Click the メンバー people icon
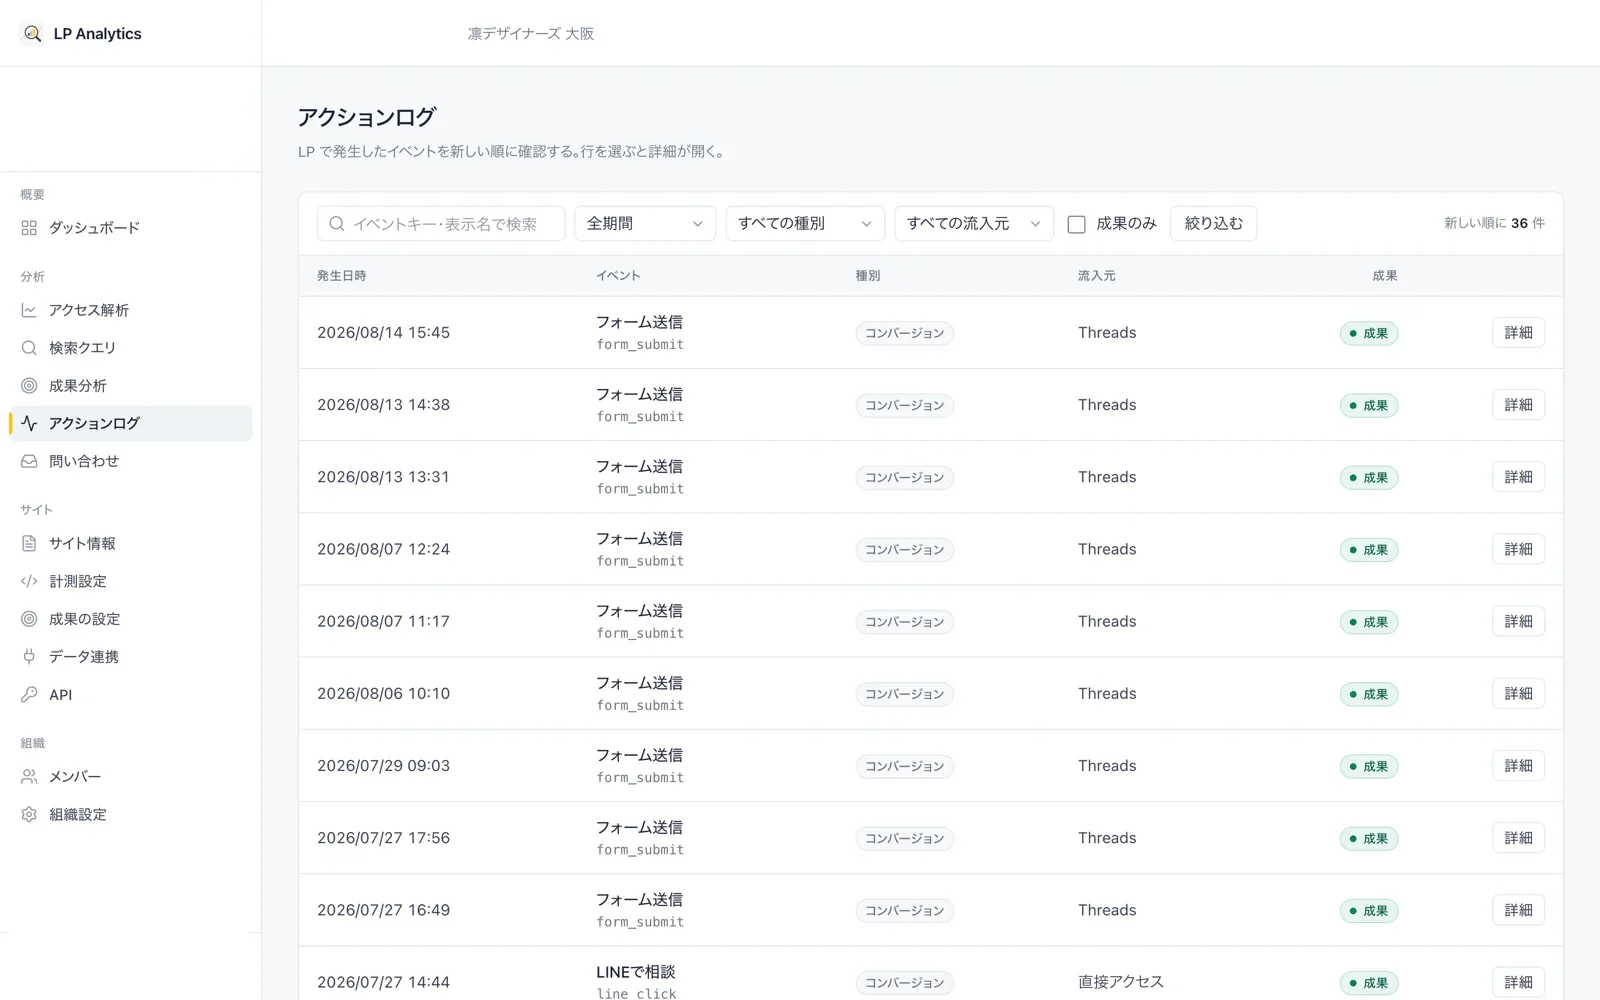The height and width of the screenshot is (1000, 1600). coord(29,776)
